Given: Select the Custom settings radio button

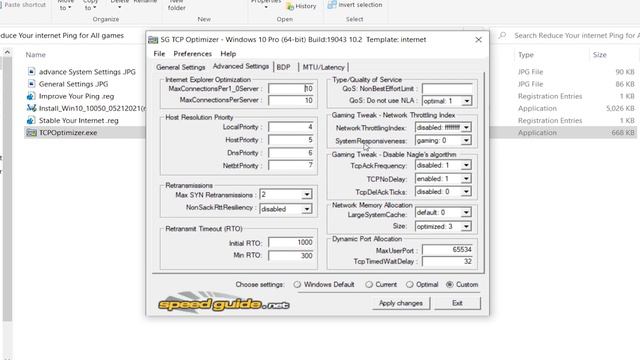Looking at the screenshot, I should click(x=449, y=284).
